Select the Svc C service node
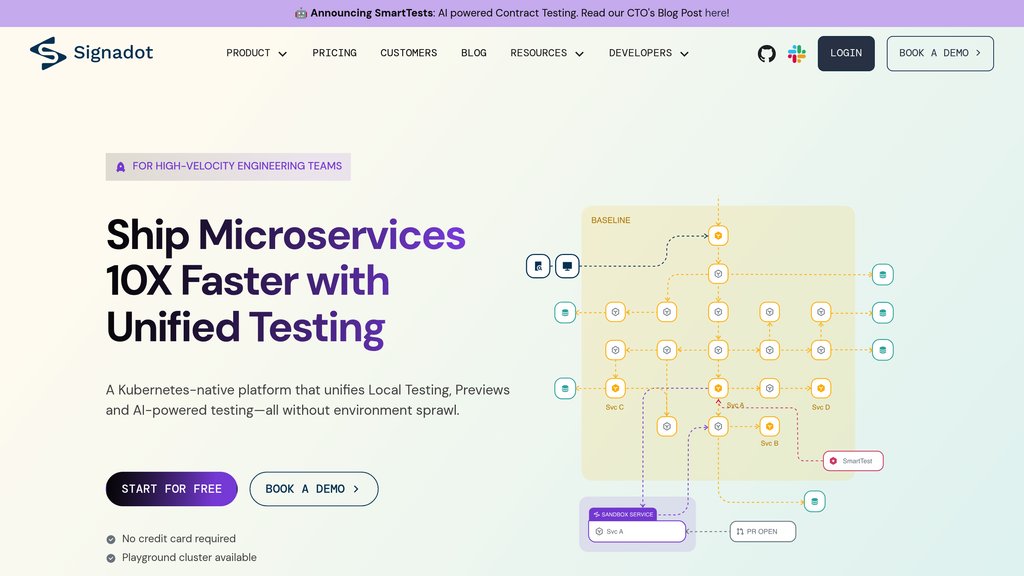The height and width of the screenshot is (576, 1024). pos(615,388)
